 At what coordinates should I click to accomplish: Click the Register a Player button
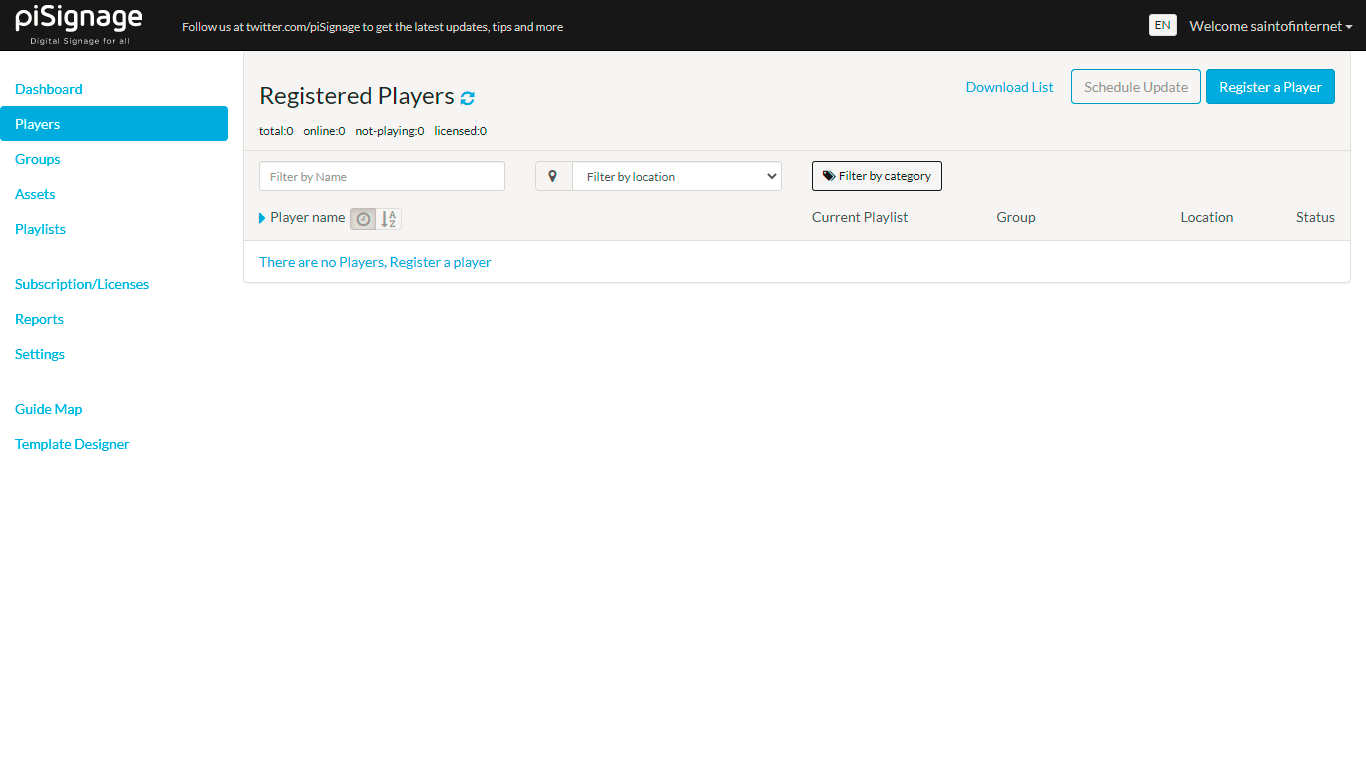coord(1270,87)
